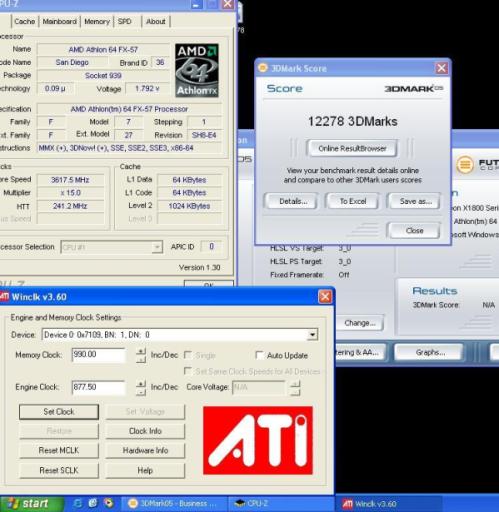Click Reset MCLK button

tap(59, 450)
